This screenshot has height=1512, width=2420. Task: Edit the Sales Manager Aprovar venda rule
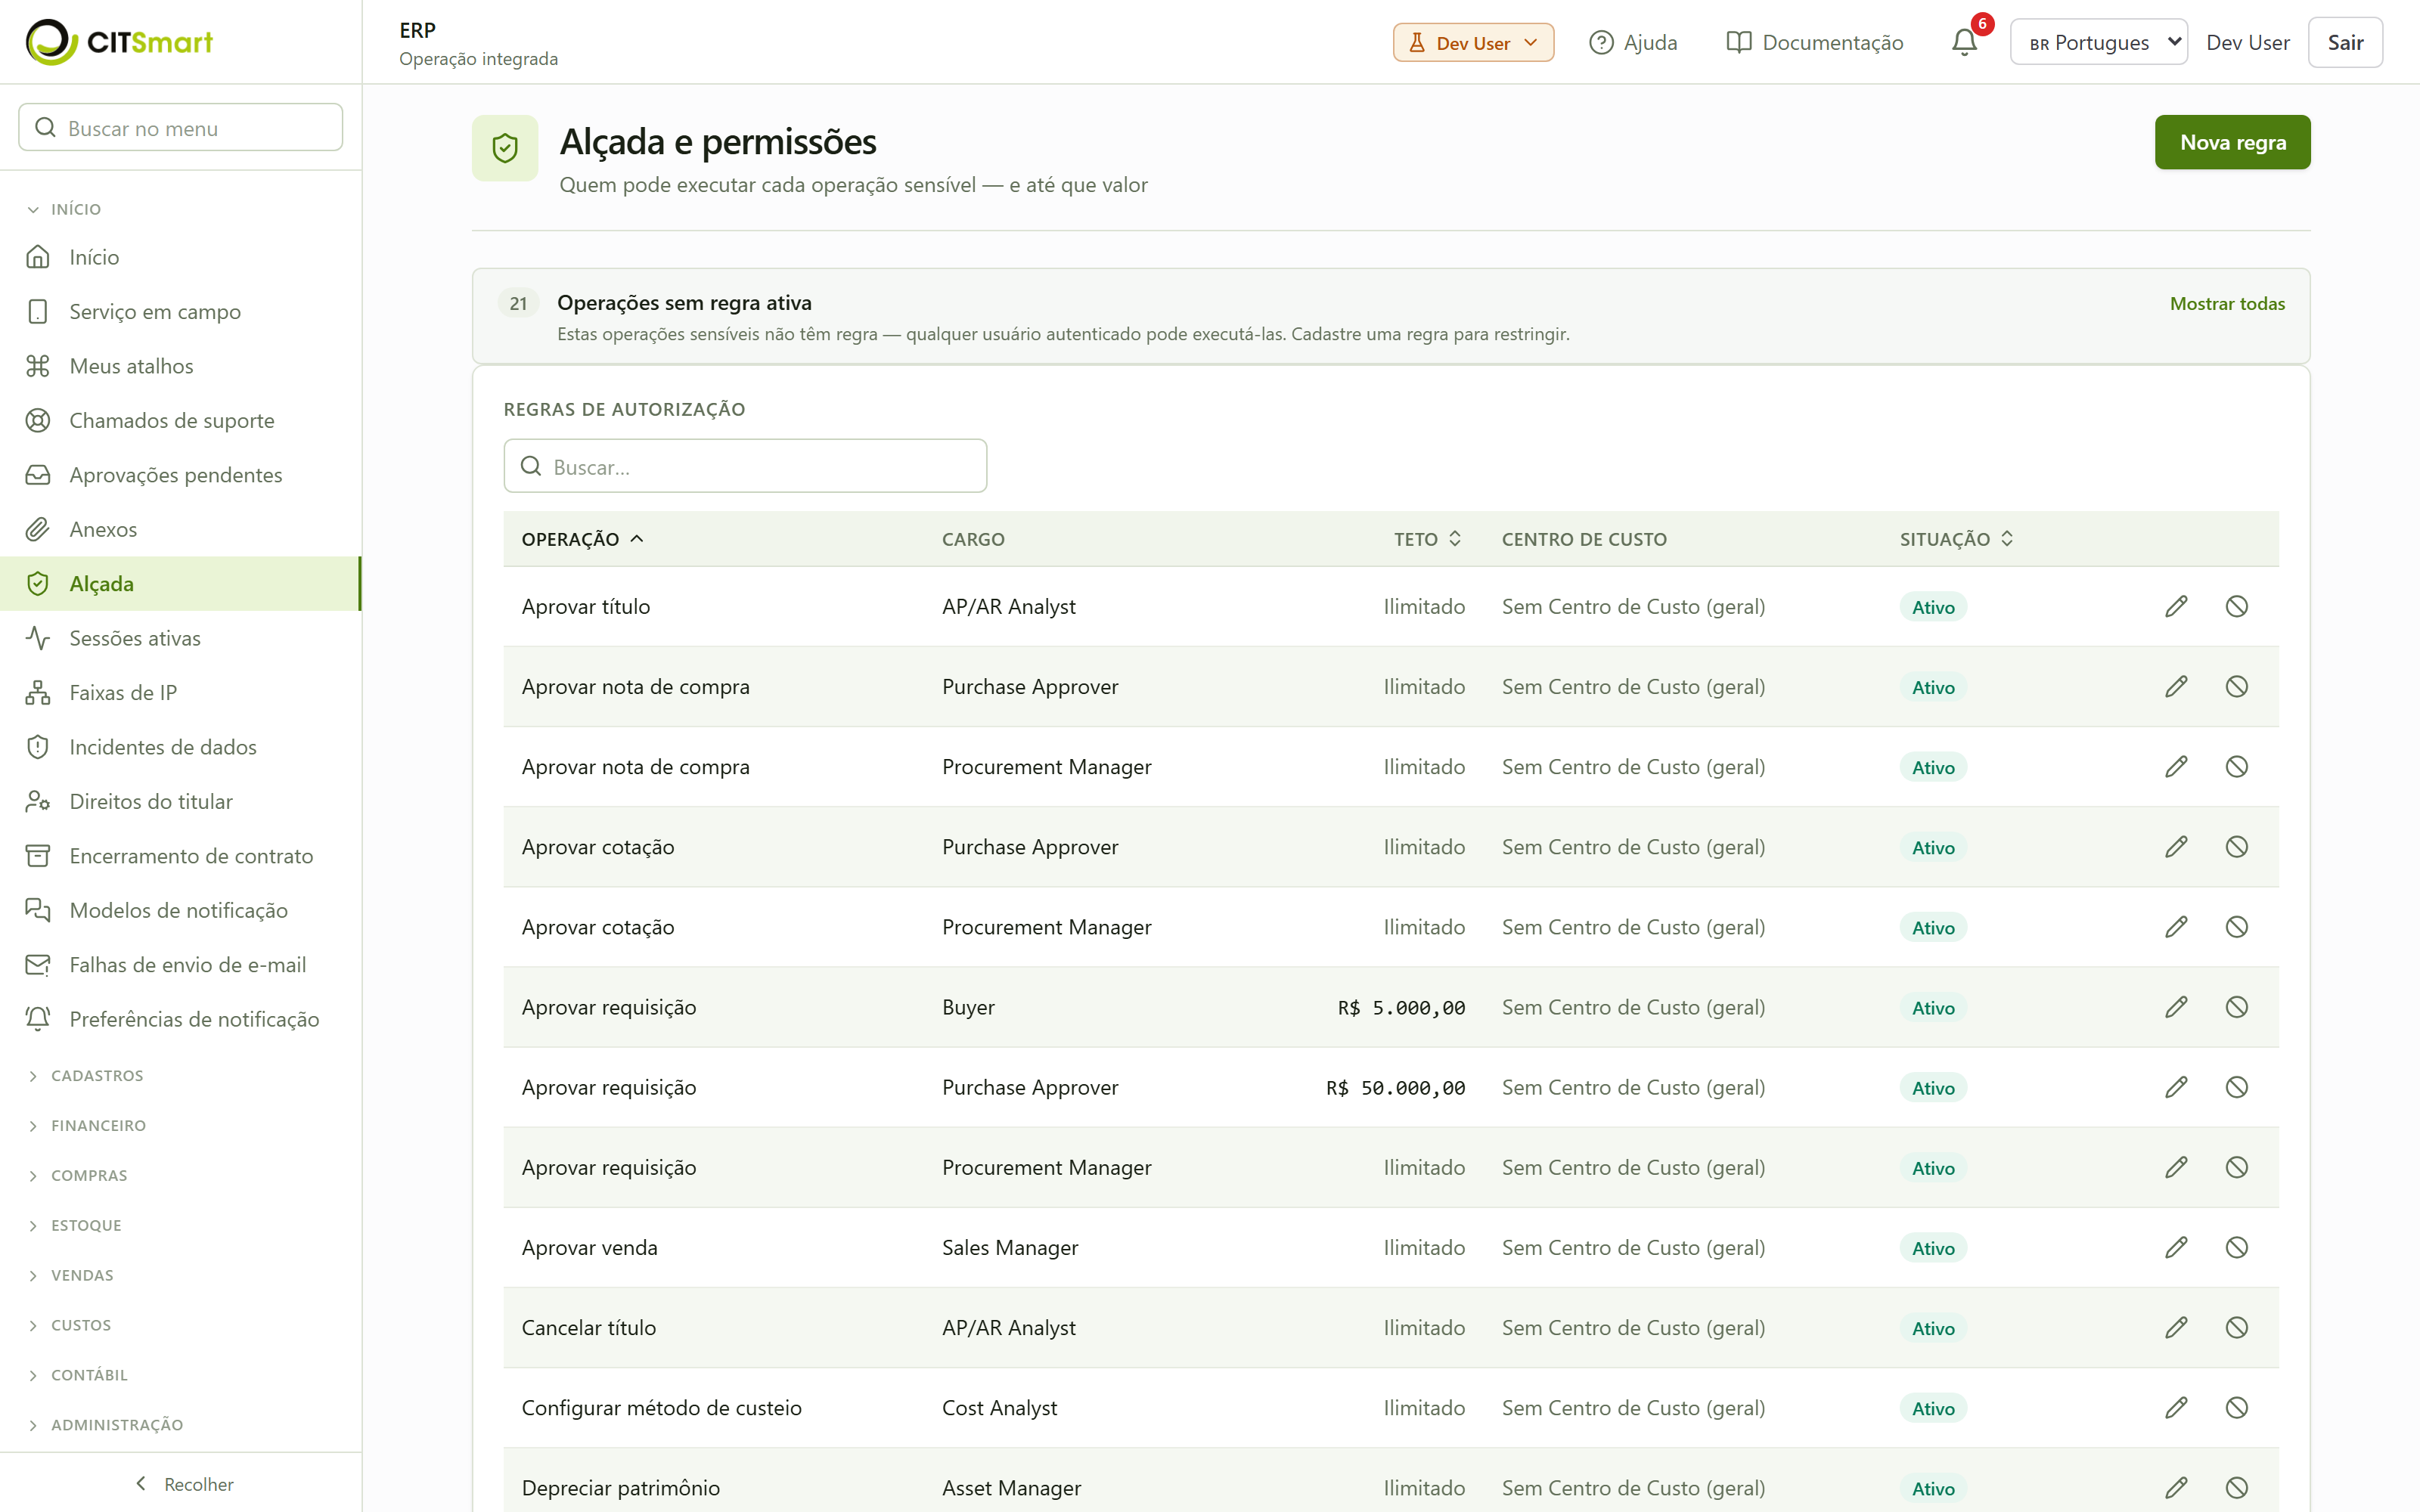2176,1248
